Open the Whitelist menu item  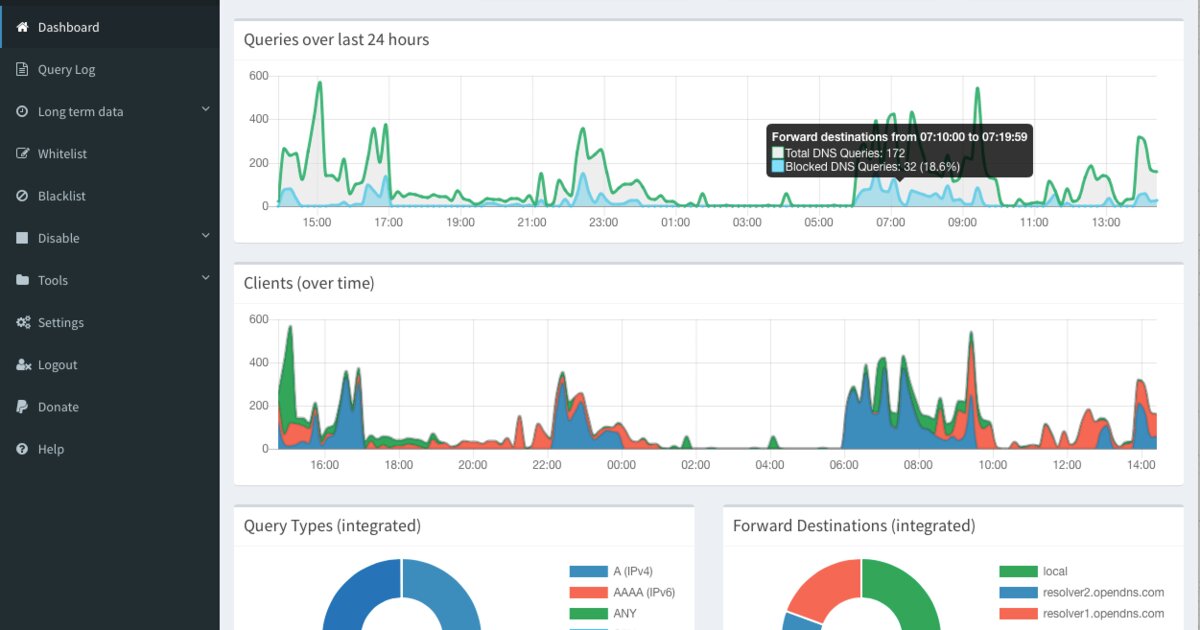110,153
